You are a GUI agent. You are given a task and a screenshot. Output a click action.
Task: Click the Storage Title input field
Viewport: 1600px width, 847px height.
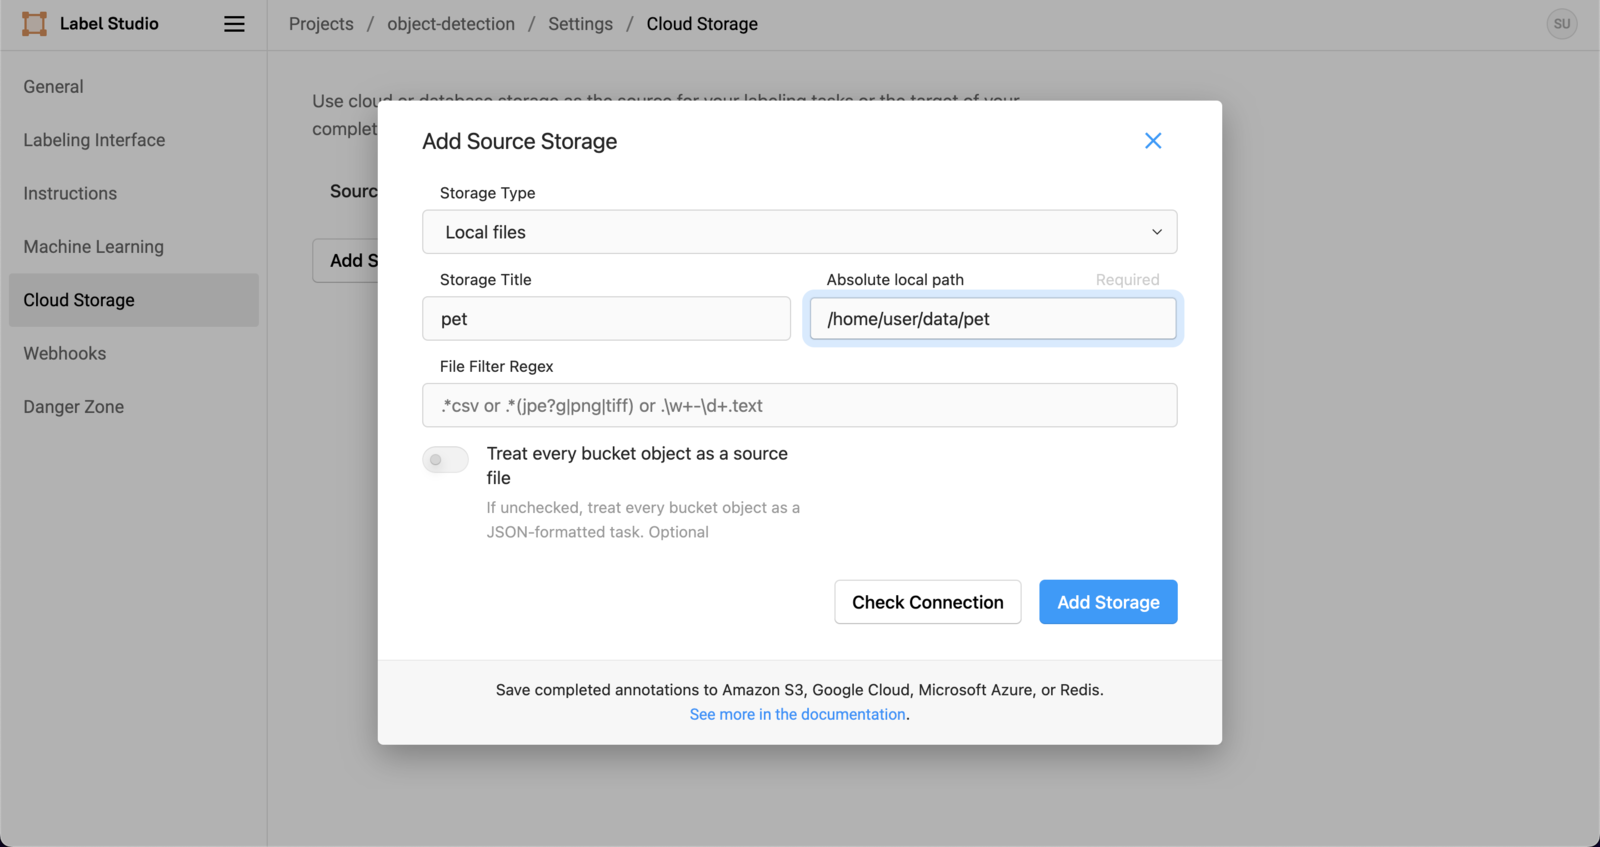pos(606,319)
